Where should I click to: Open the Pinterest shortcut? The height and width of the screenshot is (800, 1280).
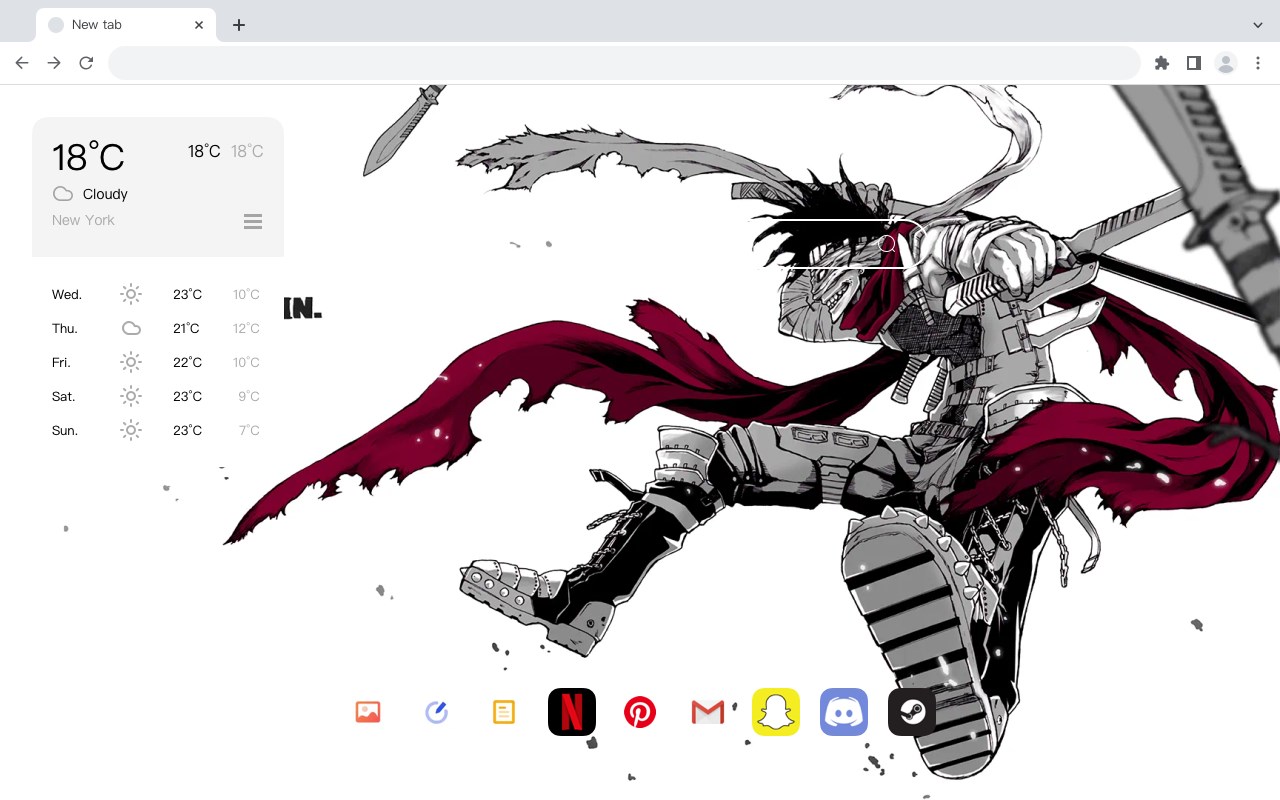coord(640,712)
